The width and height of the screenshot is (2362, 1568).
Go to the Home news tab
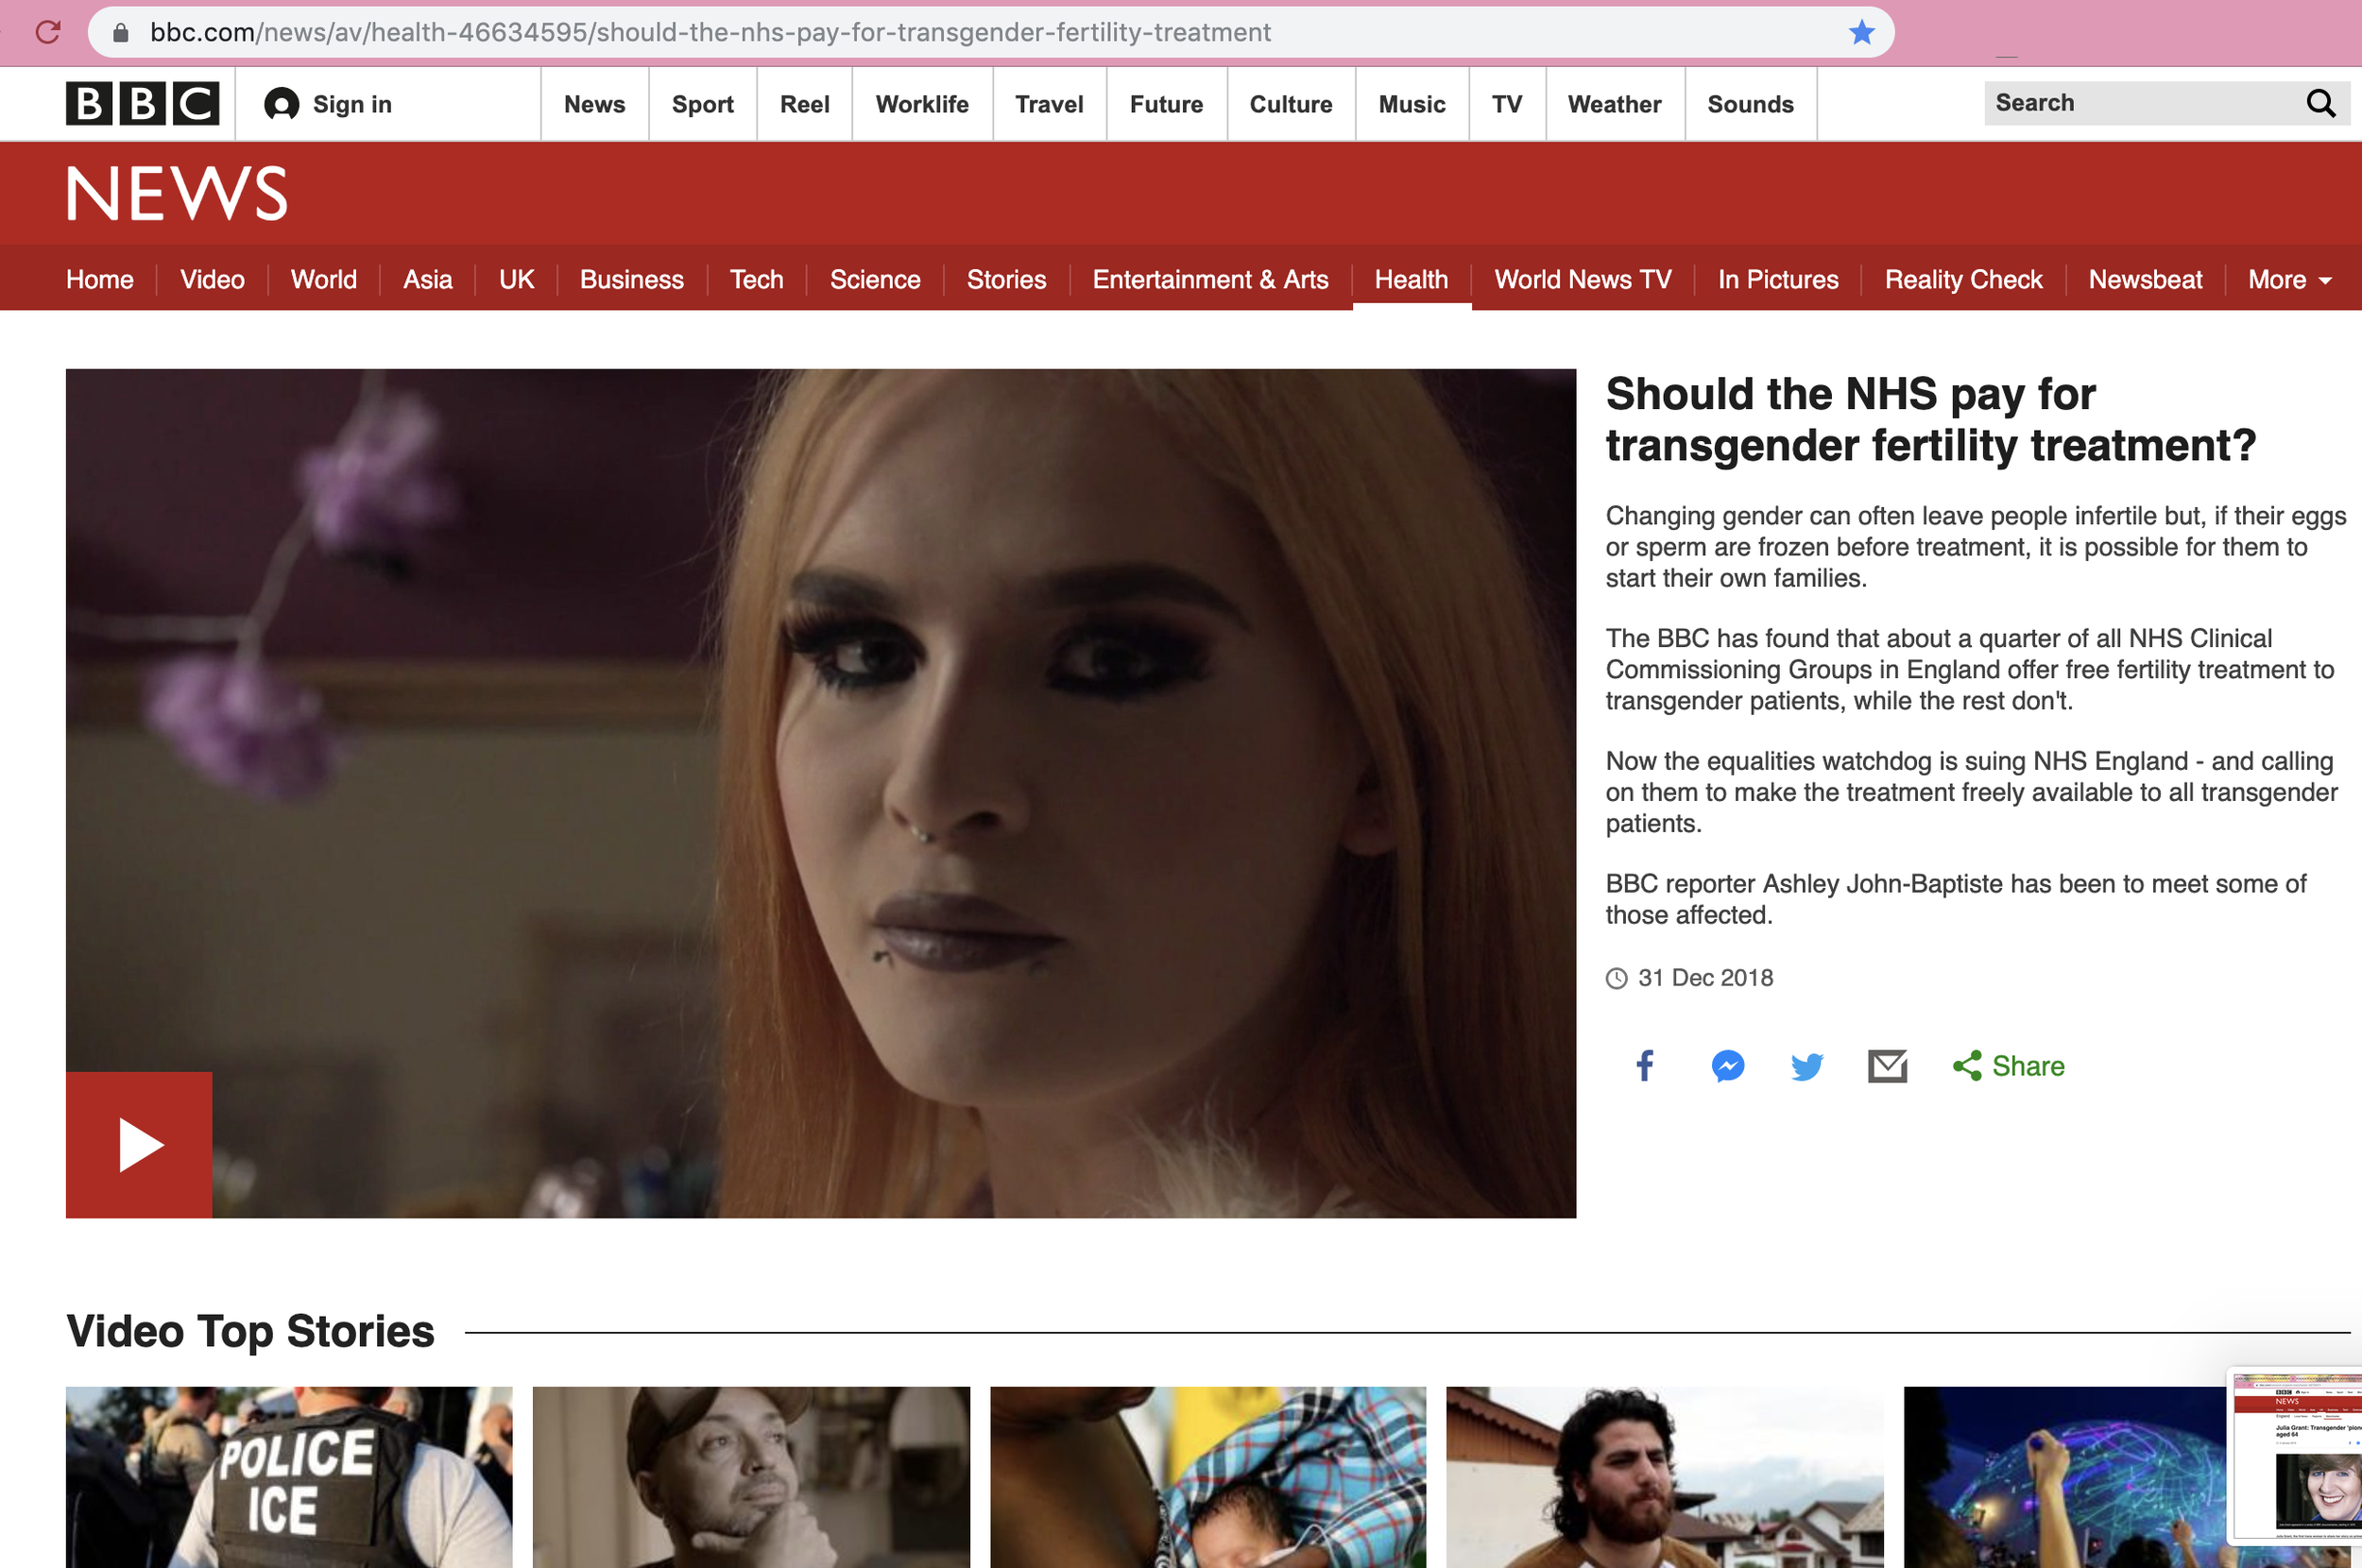[100, 279]
